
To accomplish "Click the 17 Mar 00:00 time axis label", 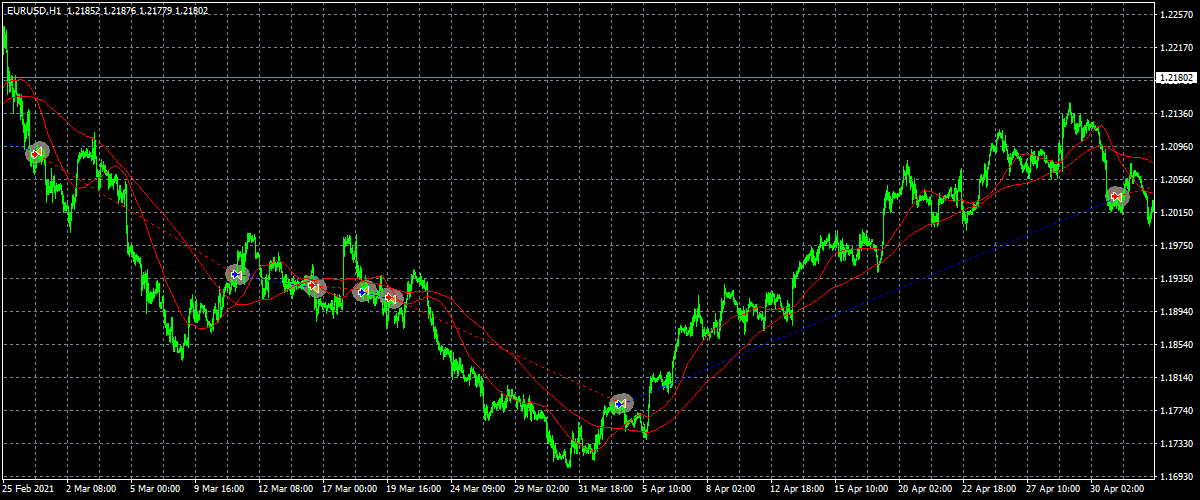I will pyautogui.click(x=349, y=490).
